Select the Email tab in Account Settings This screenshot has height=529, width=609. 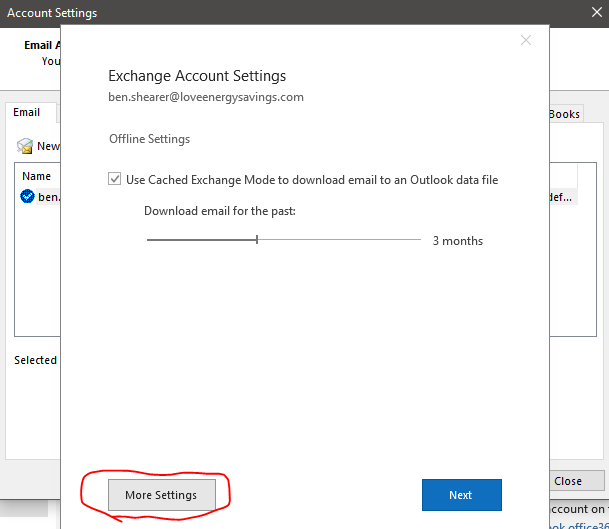27,112
